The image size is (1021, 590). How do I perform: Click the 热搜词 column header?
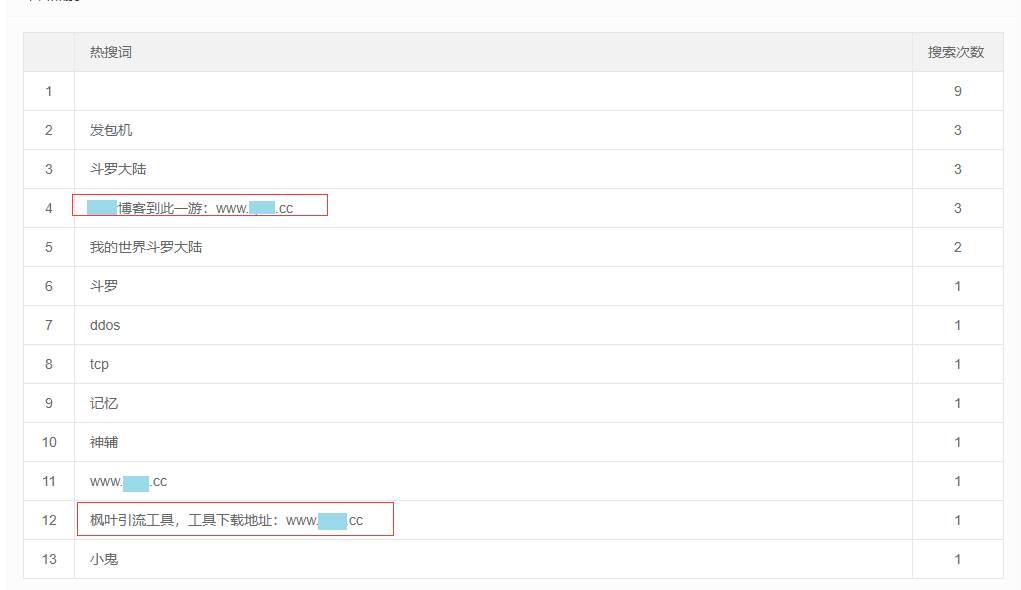111,52
